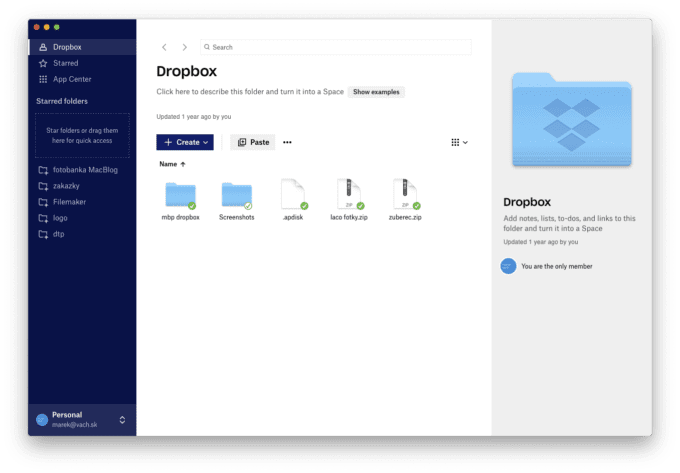The width and height of the screenshot is (680, 473).
Task: Open the Screenshots folder icon
Action: pos(237,195)
